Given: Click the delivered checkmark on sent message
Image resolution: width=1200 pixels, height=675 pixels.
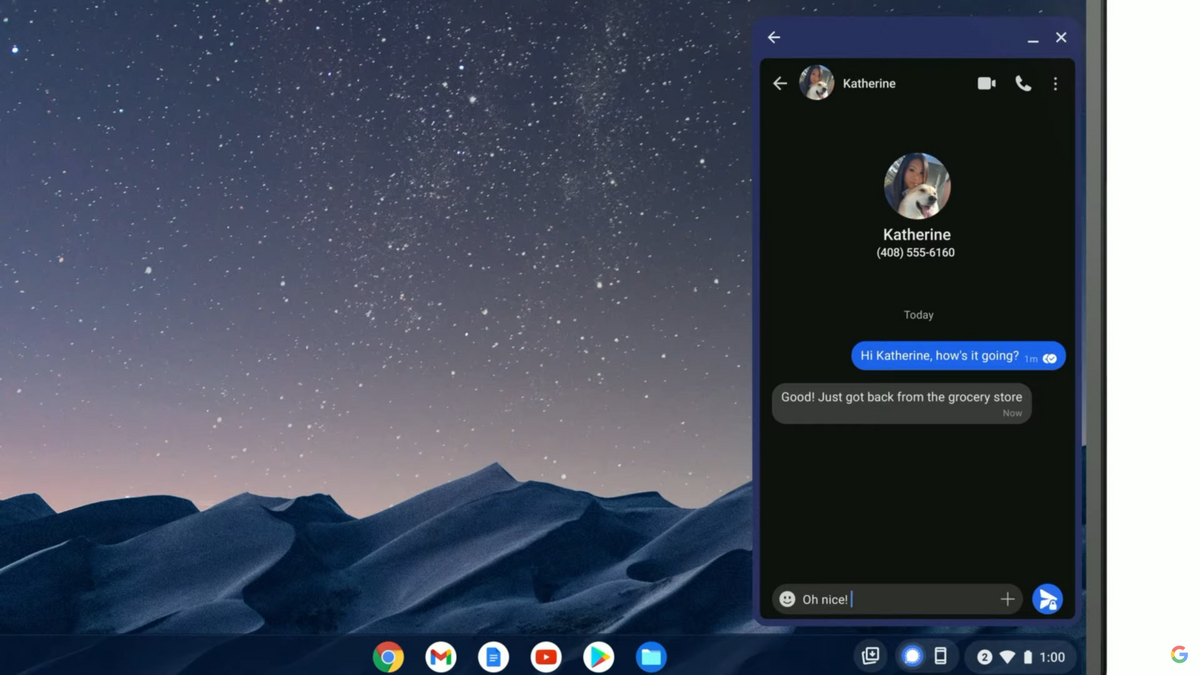Looking at the screenshot, I should [1050, 358].
